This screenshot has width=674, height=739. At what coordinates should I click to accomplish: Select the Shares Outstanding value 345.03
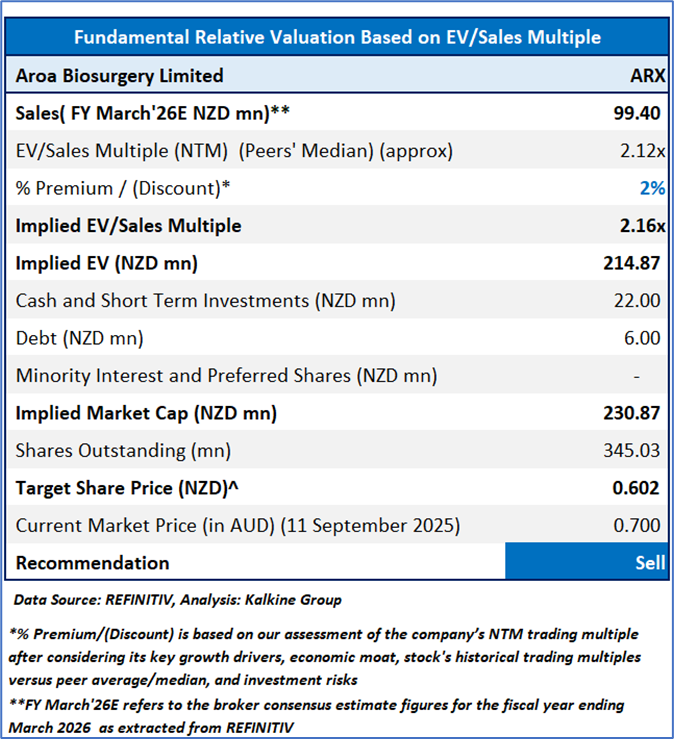(x=633, y=450)
